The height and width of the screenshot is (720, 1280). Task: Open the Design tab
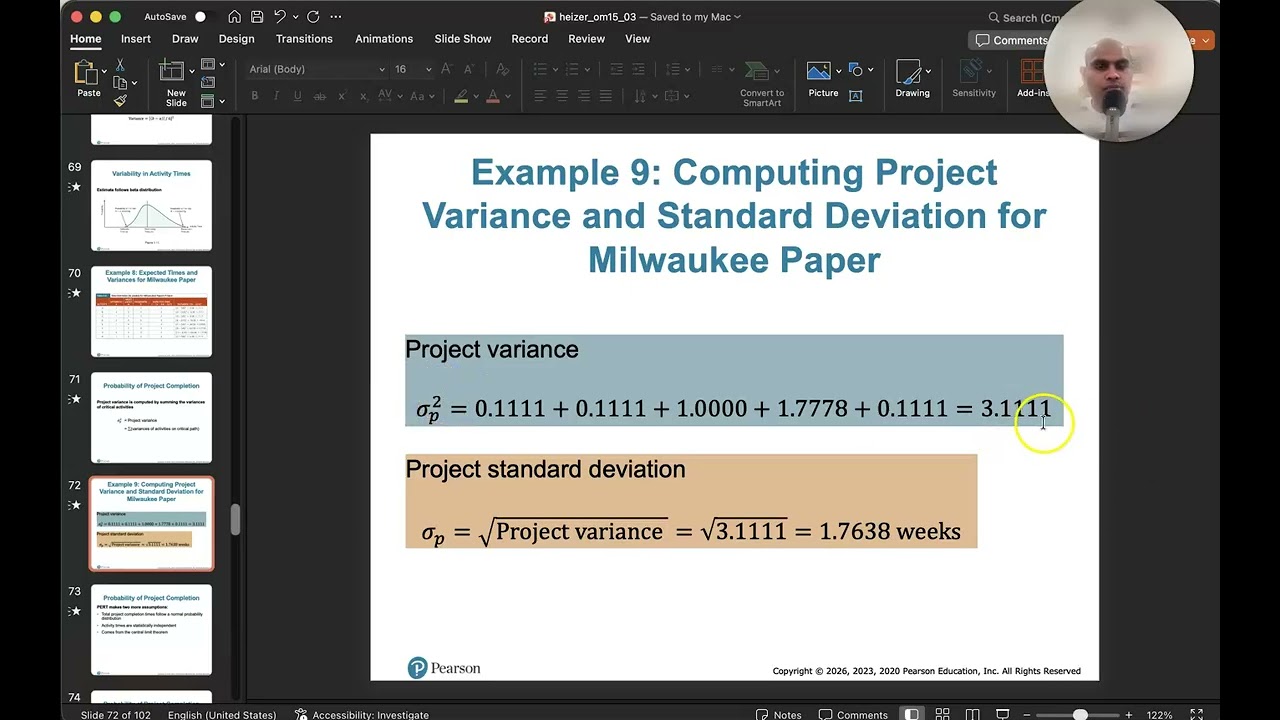pyautogui.click(x=236, y=39)
